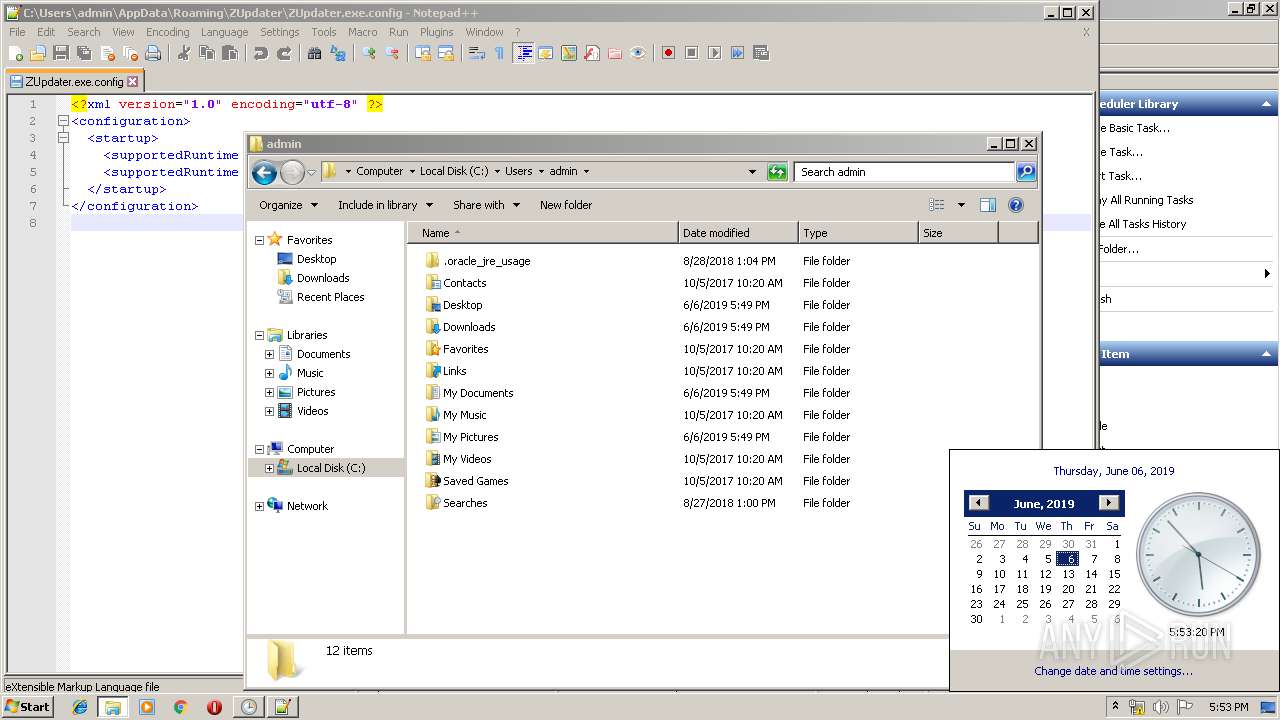Open Language menu in Notepad++
Image resolution: width=1280 pixels, height=720 pixels.
[x=224, y=32]
